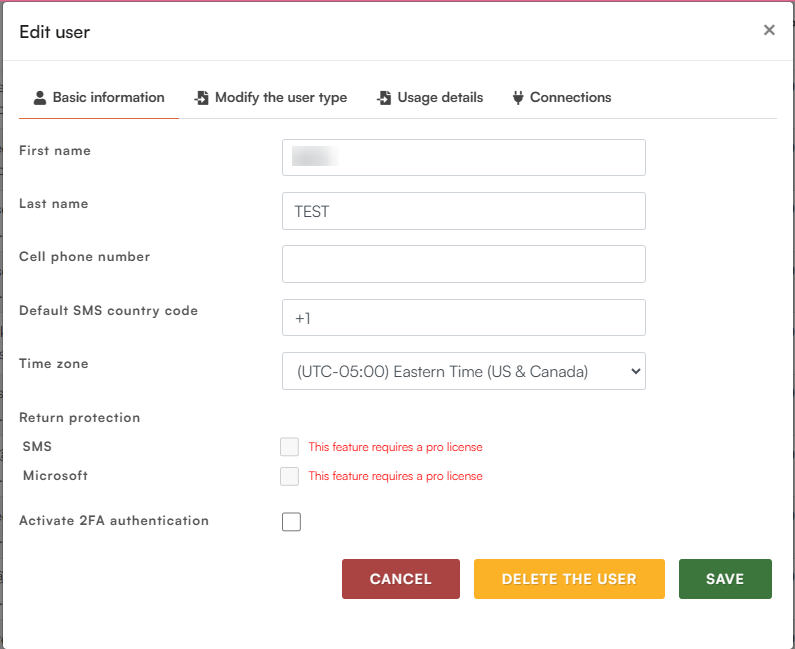Screen dimensions: 795x649
Task: Edit the Default SMS country code field
Action: (463, 318)
